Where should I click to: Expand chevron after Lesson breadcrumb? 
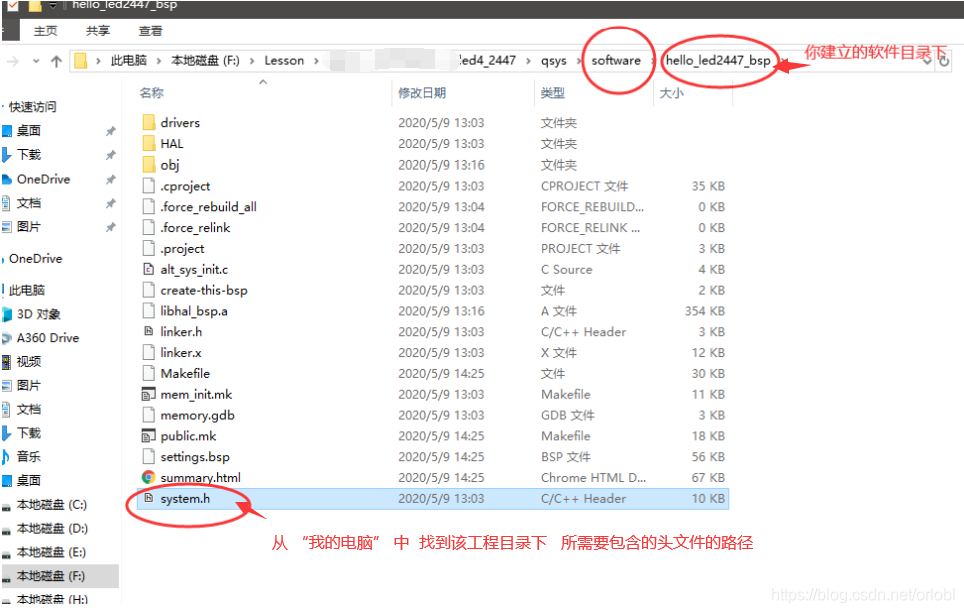(317, 61)
